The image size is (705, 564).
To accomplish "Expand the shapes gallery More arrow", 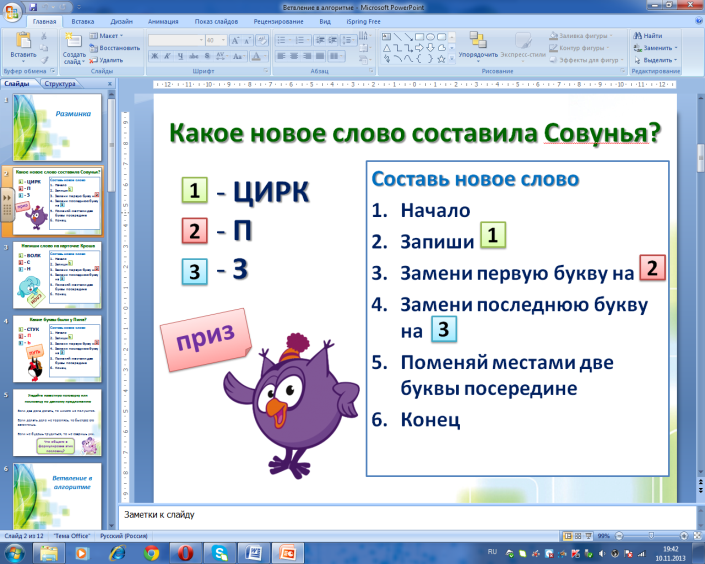I will pos(452,59).
